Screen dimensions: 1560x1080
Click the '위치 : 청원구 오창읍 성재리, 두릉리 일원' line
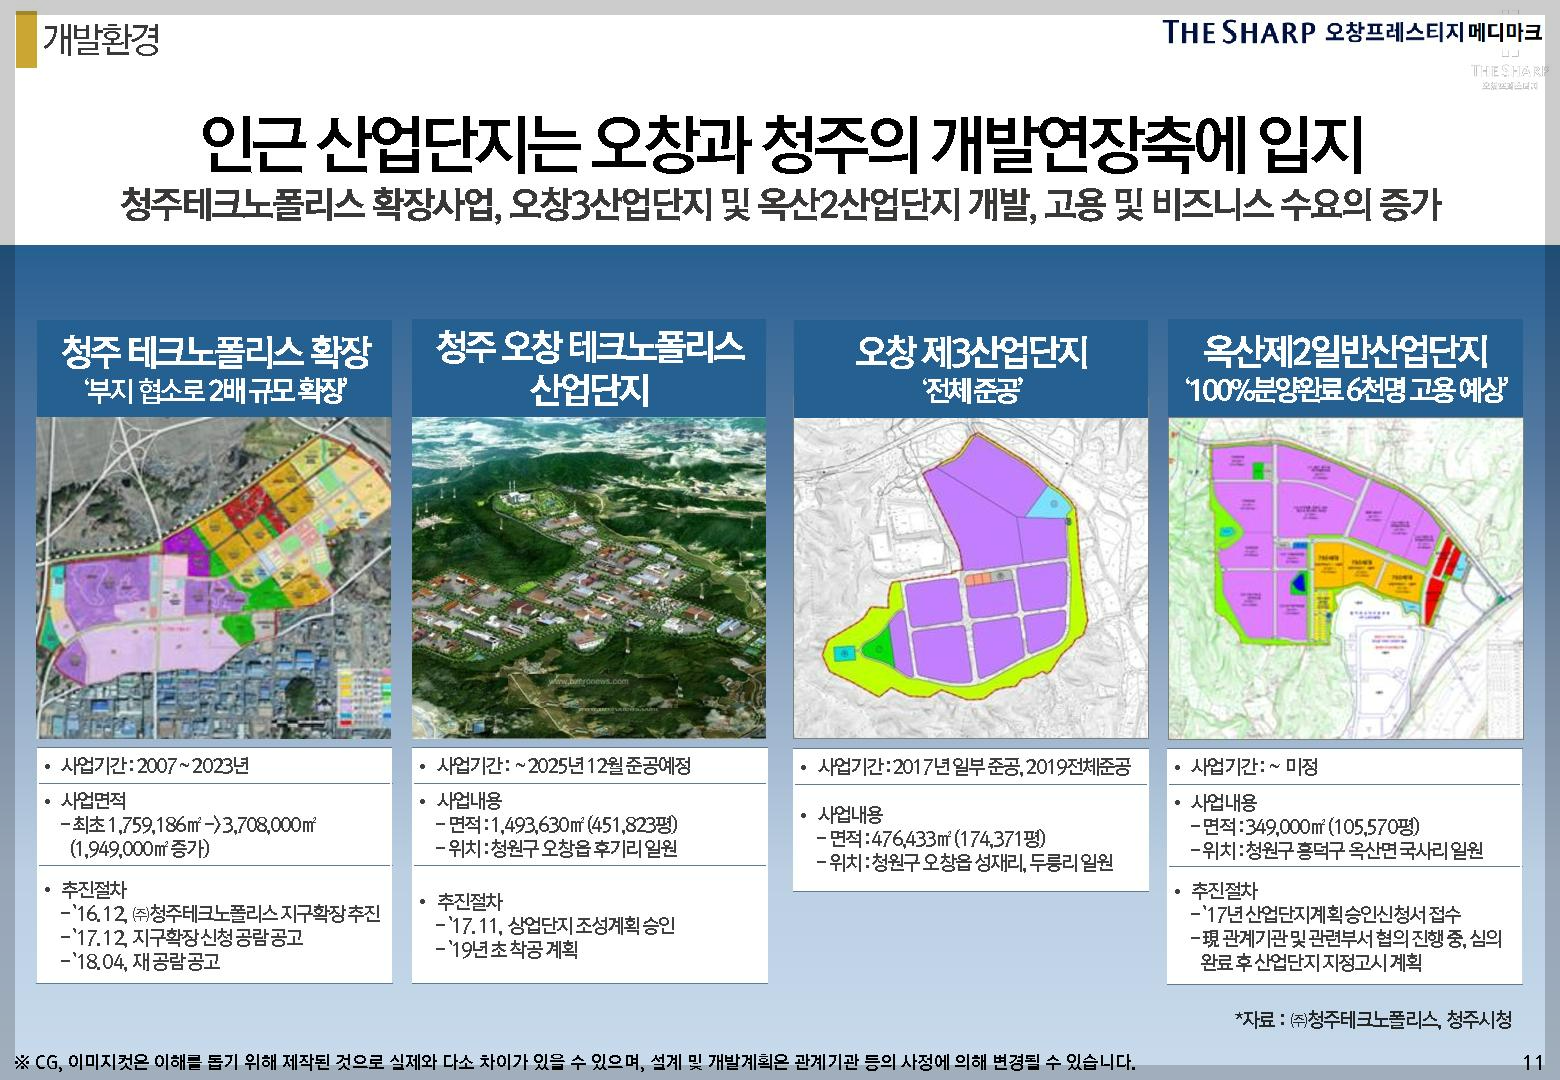964,862
